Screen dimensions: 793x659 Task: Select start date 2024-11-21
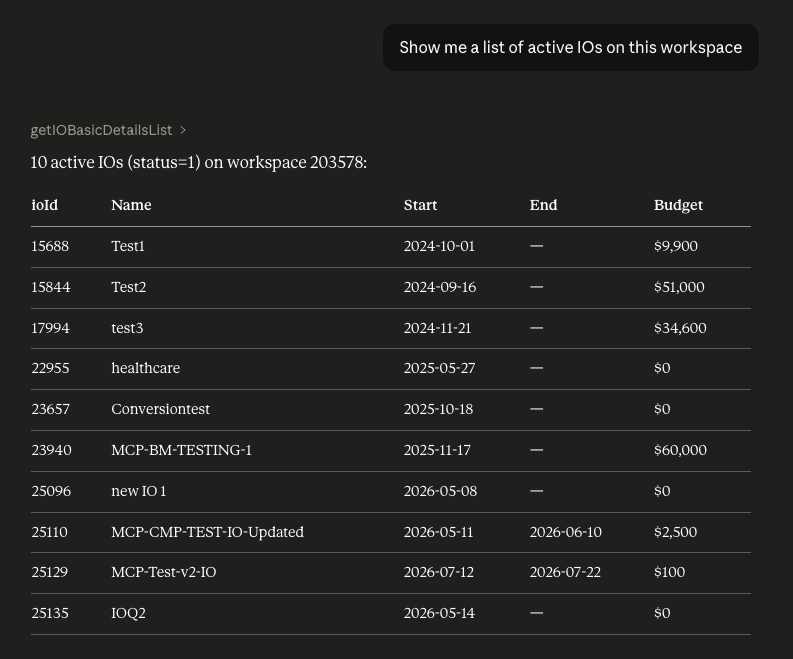[437, 328]
